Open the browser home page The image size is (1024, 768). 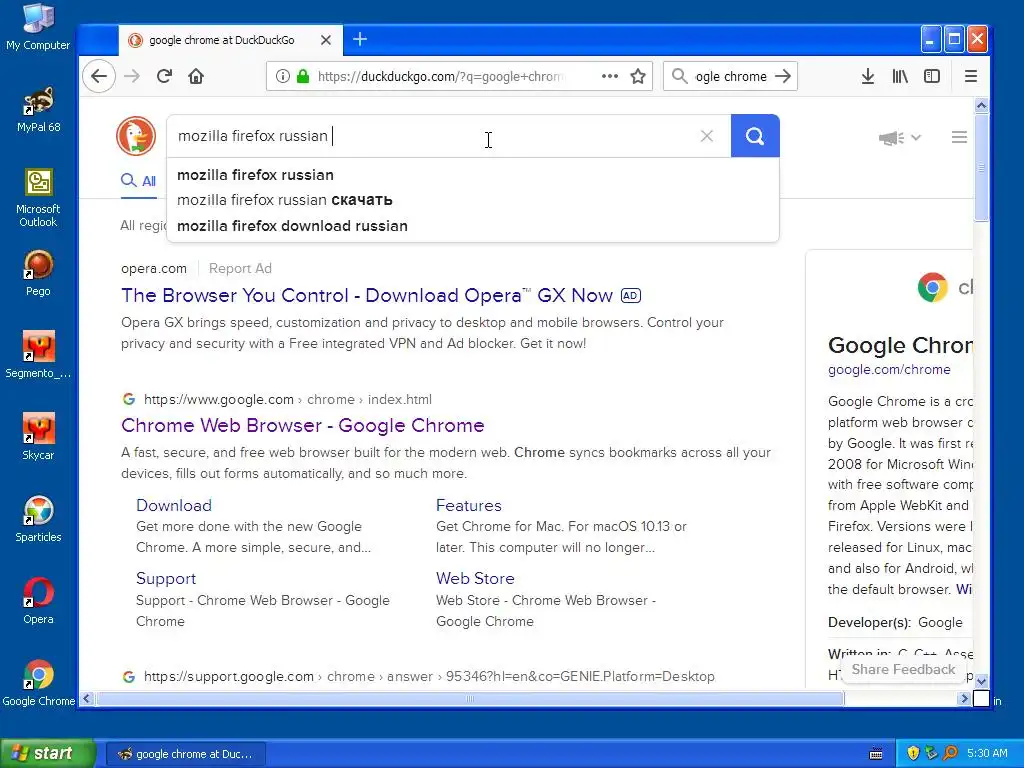[x=196, y=76]
